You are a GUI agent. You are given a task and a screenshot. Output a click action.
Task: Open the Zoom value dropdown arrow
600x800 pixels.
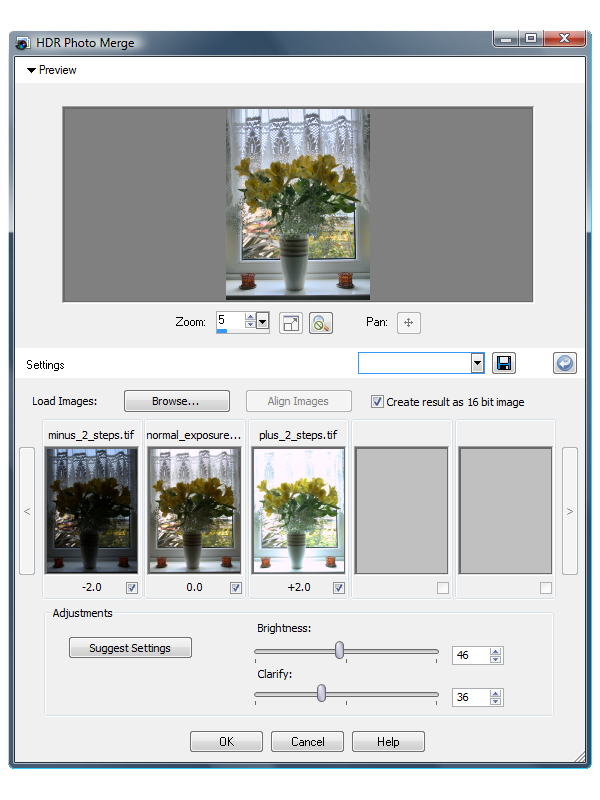click(263, 322)
